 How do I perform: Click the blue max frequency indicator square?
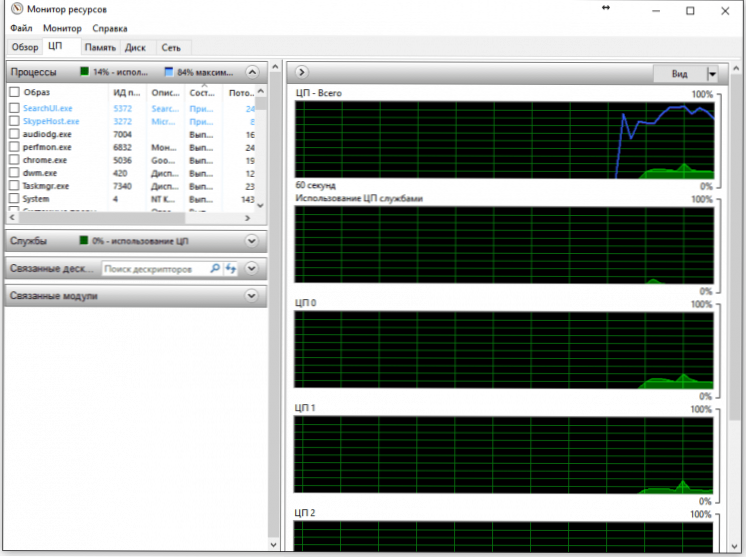[x=168, y=72]
